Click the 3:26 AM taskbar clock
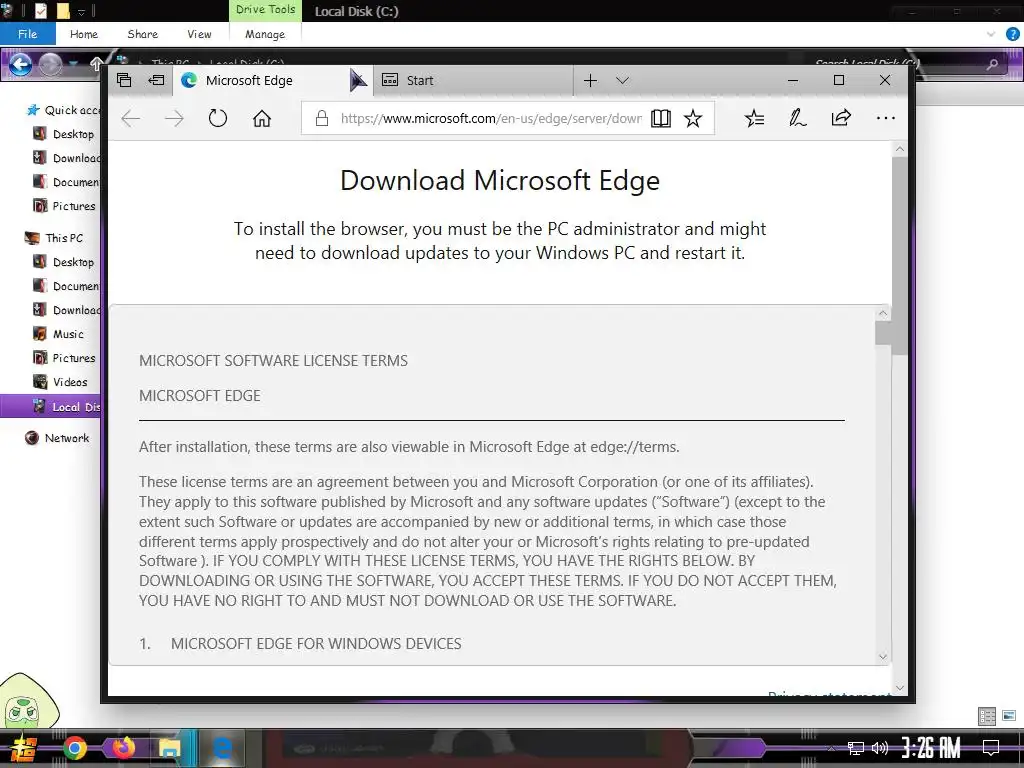Viewport: 1024px width, 768px height. point(931,748)
